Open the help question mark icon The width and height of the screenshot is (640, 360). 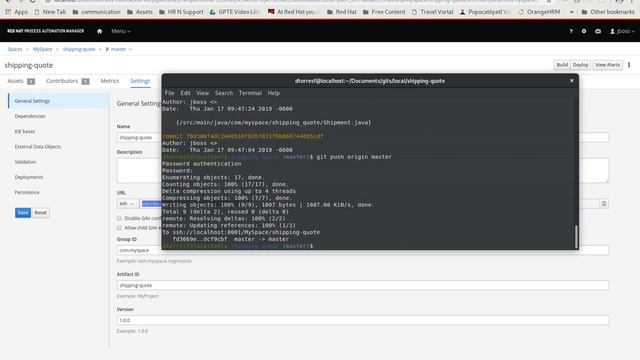[571, 31]
